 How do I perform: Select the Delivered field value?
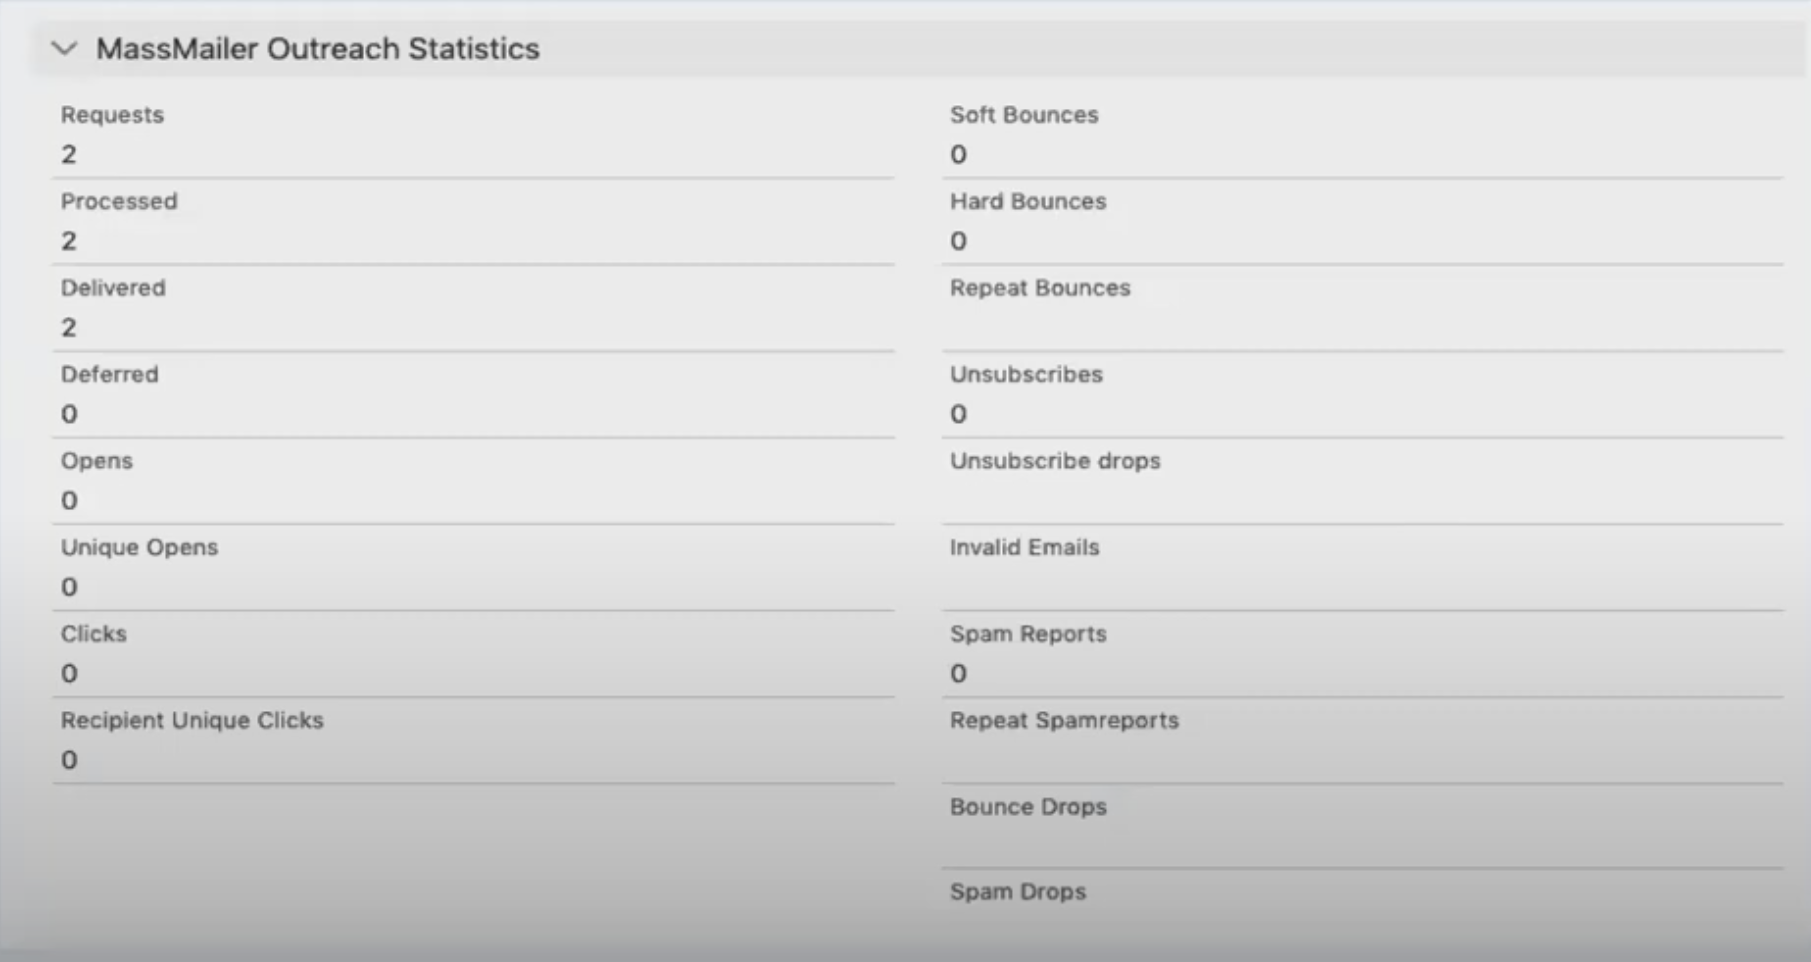[69, 327]
